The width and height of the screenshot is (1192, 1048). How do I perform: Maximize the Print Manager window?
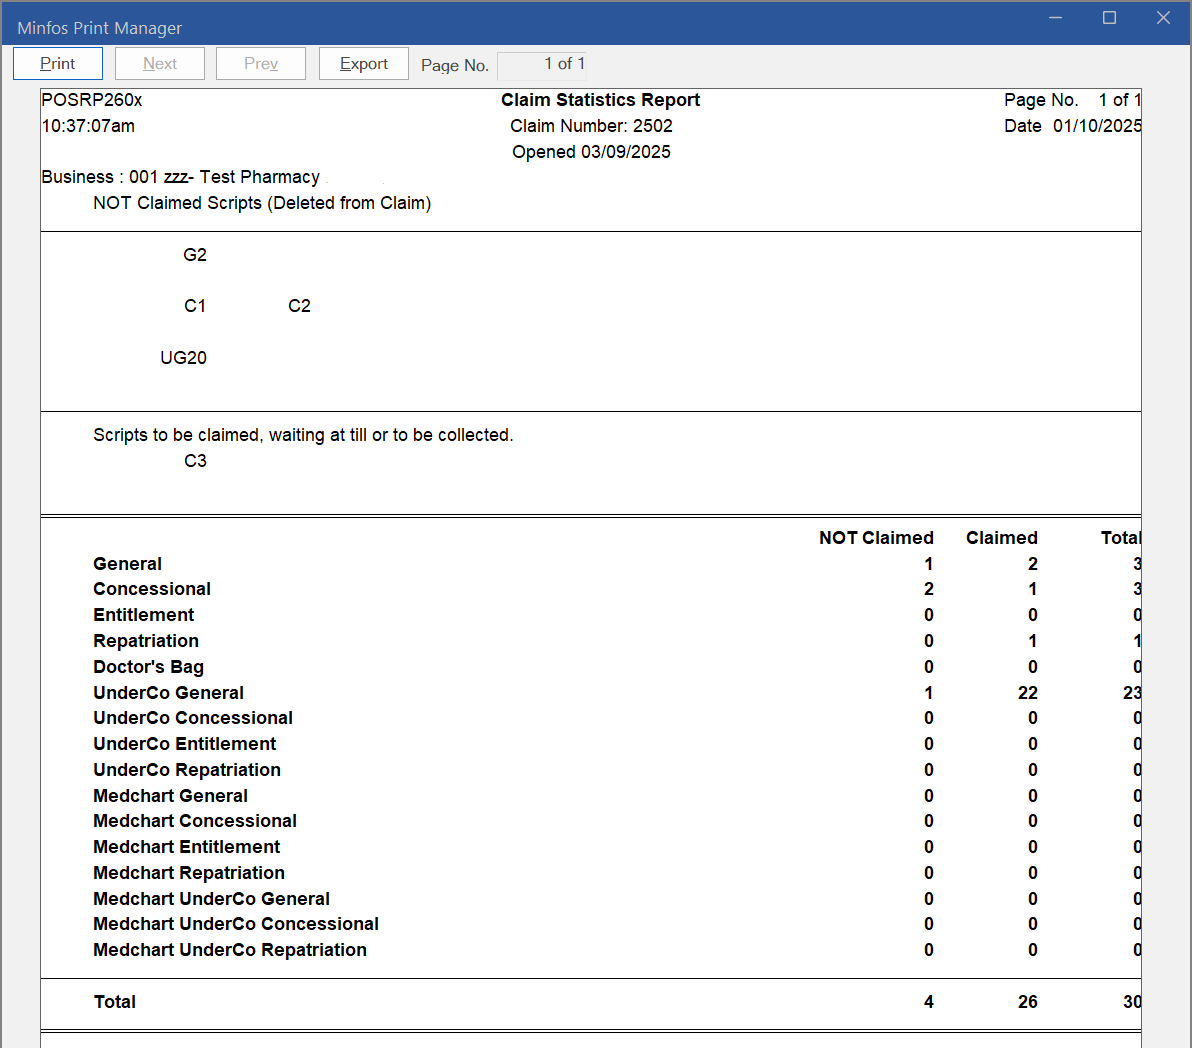pyautogui.click(x=1109, y=18)
